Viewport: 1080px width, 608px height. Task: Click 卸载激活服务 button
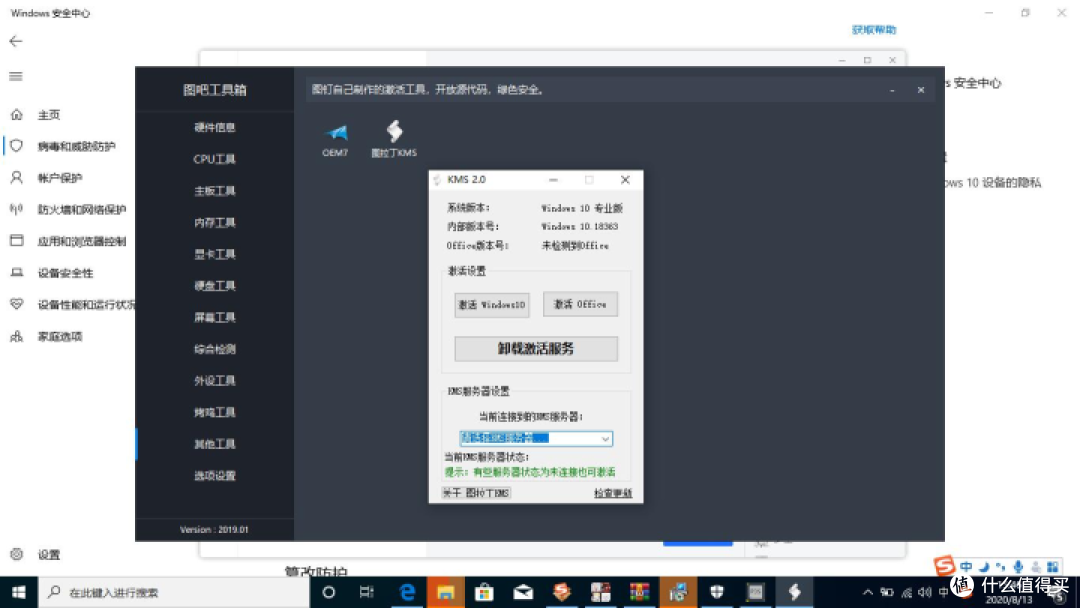[x=536, y=348]
